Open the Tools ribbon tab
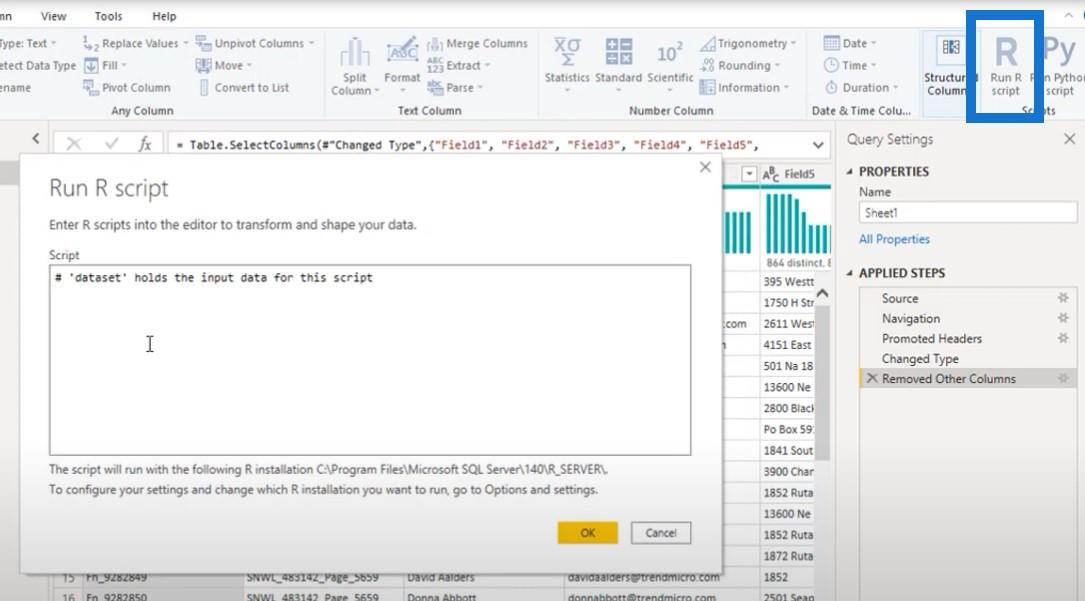Screen dimensions: 1085x601 coord(108,16)
